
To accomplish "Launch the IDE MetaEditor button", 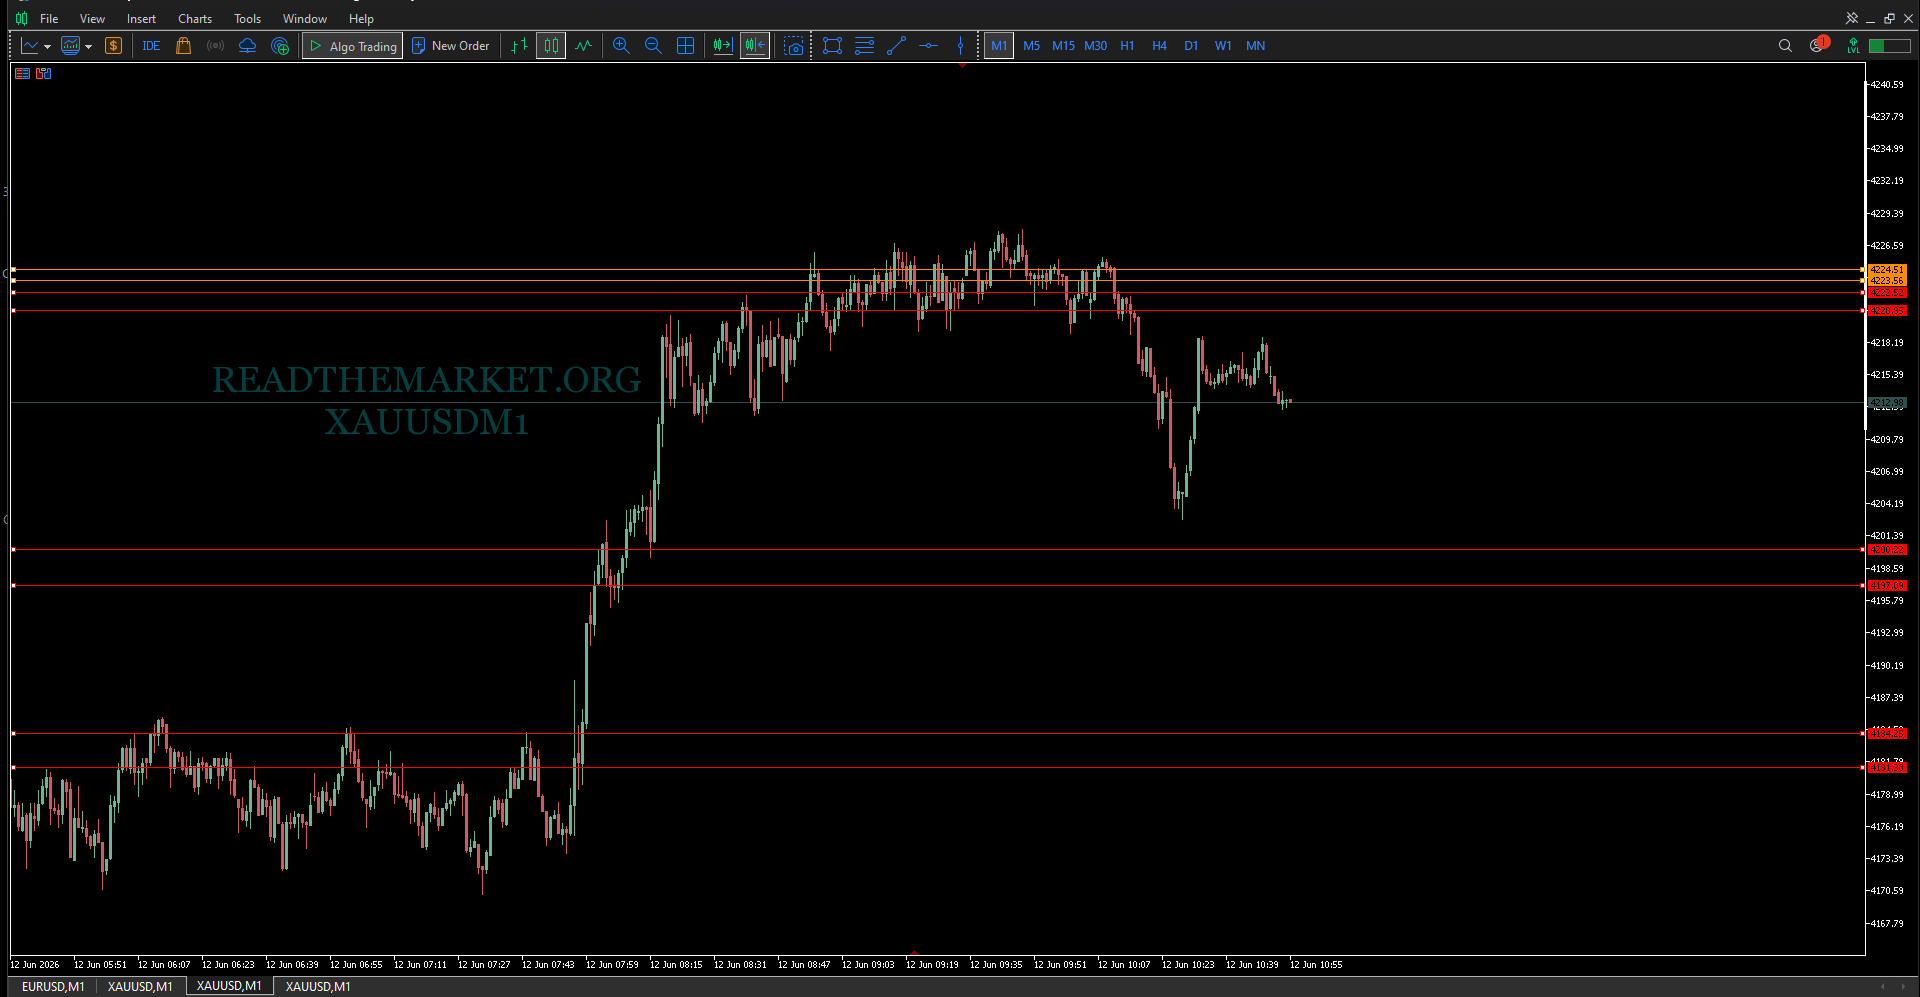I will [151, 46].
